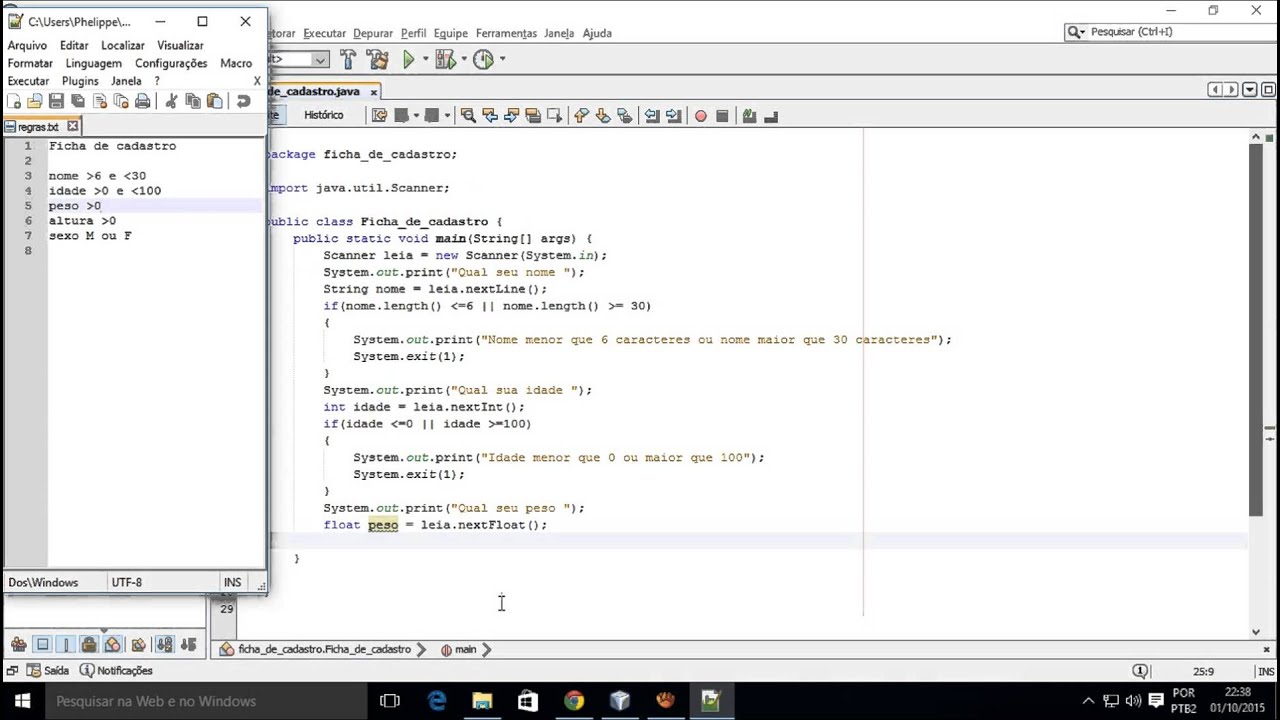
Task: Expand the configuration combo box in NetBeans toolbar
Action: pos(319,59)
